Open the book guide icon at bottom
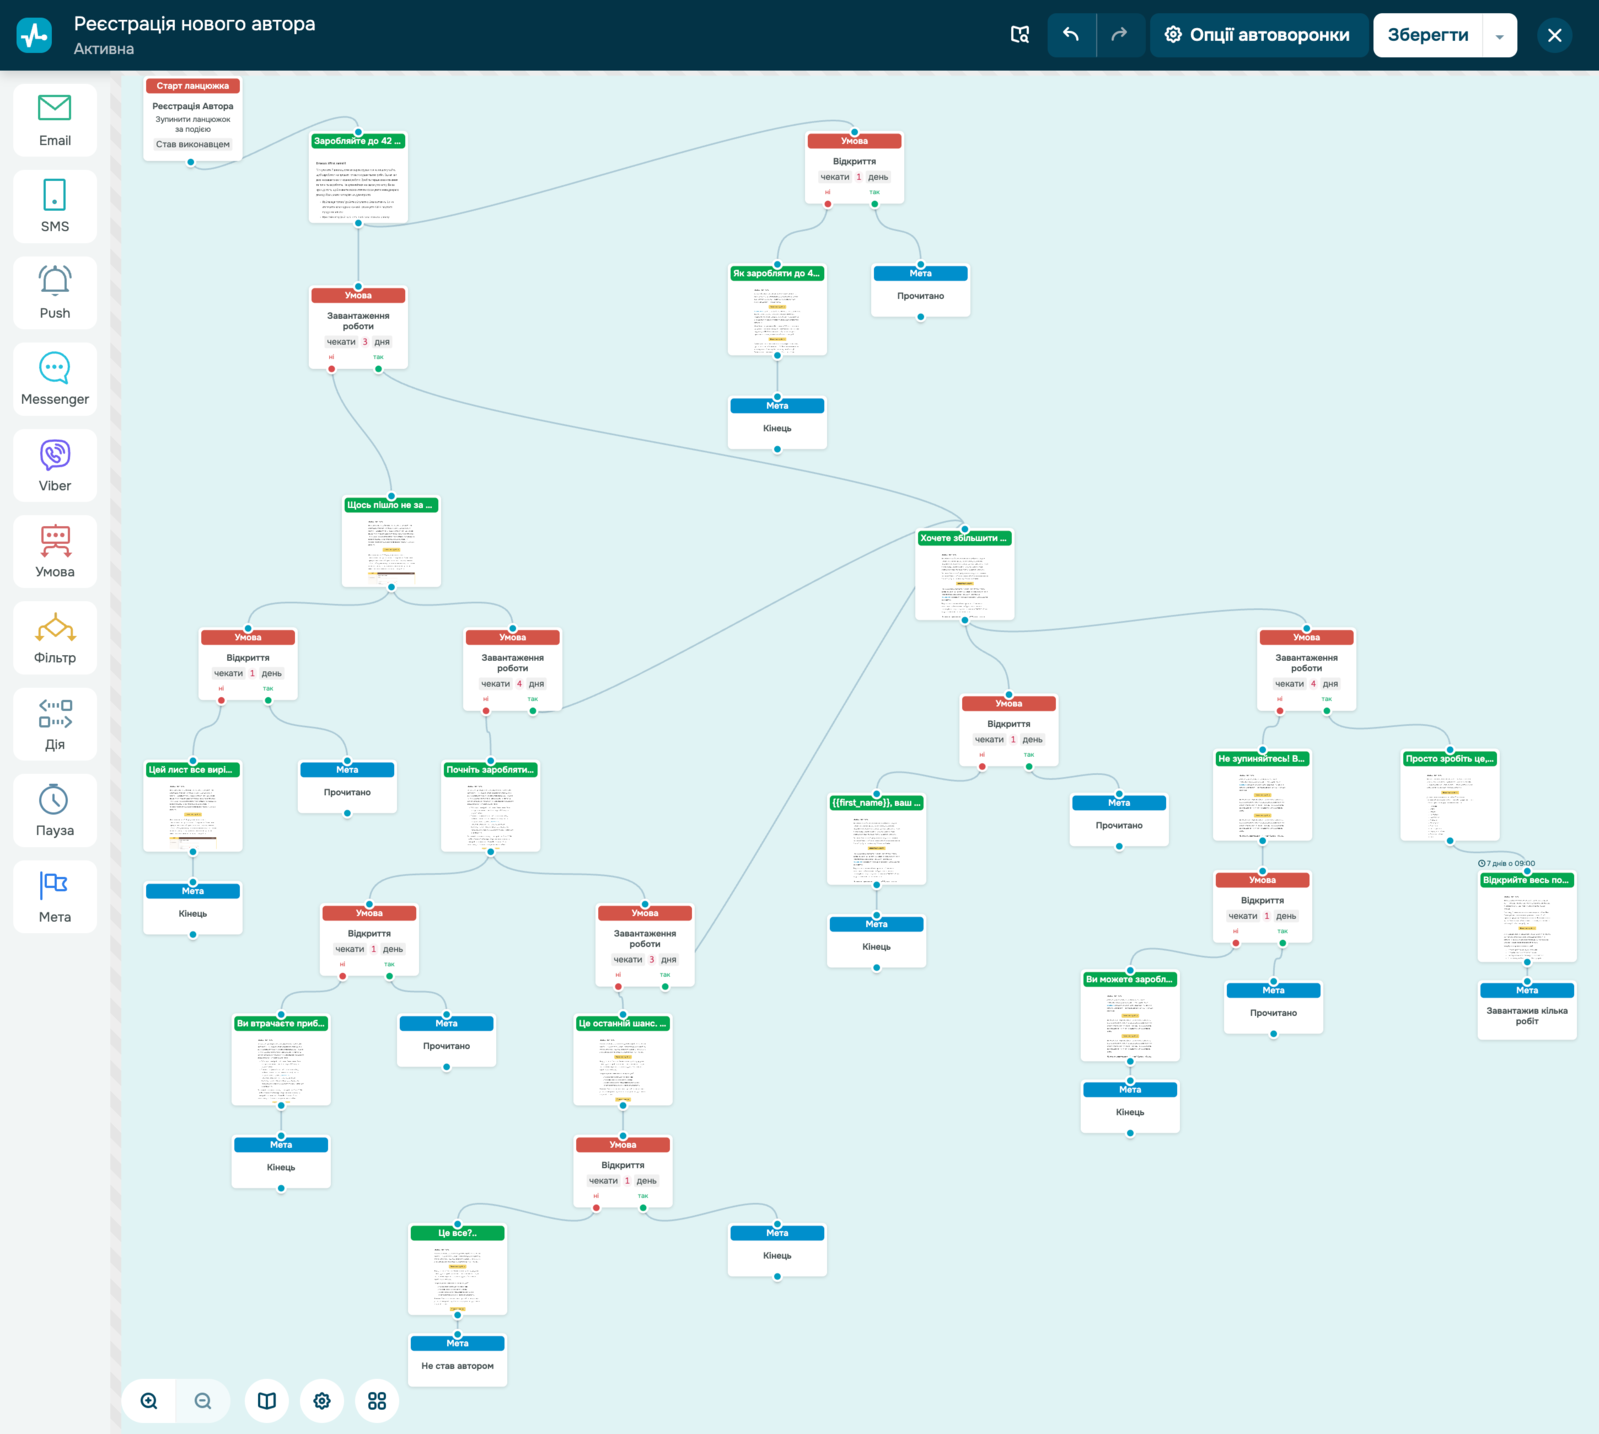The height and width of the screenshot is (1434, 1599). [267, 1401]
